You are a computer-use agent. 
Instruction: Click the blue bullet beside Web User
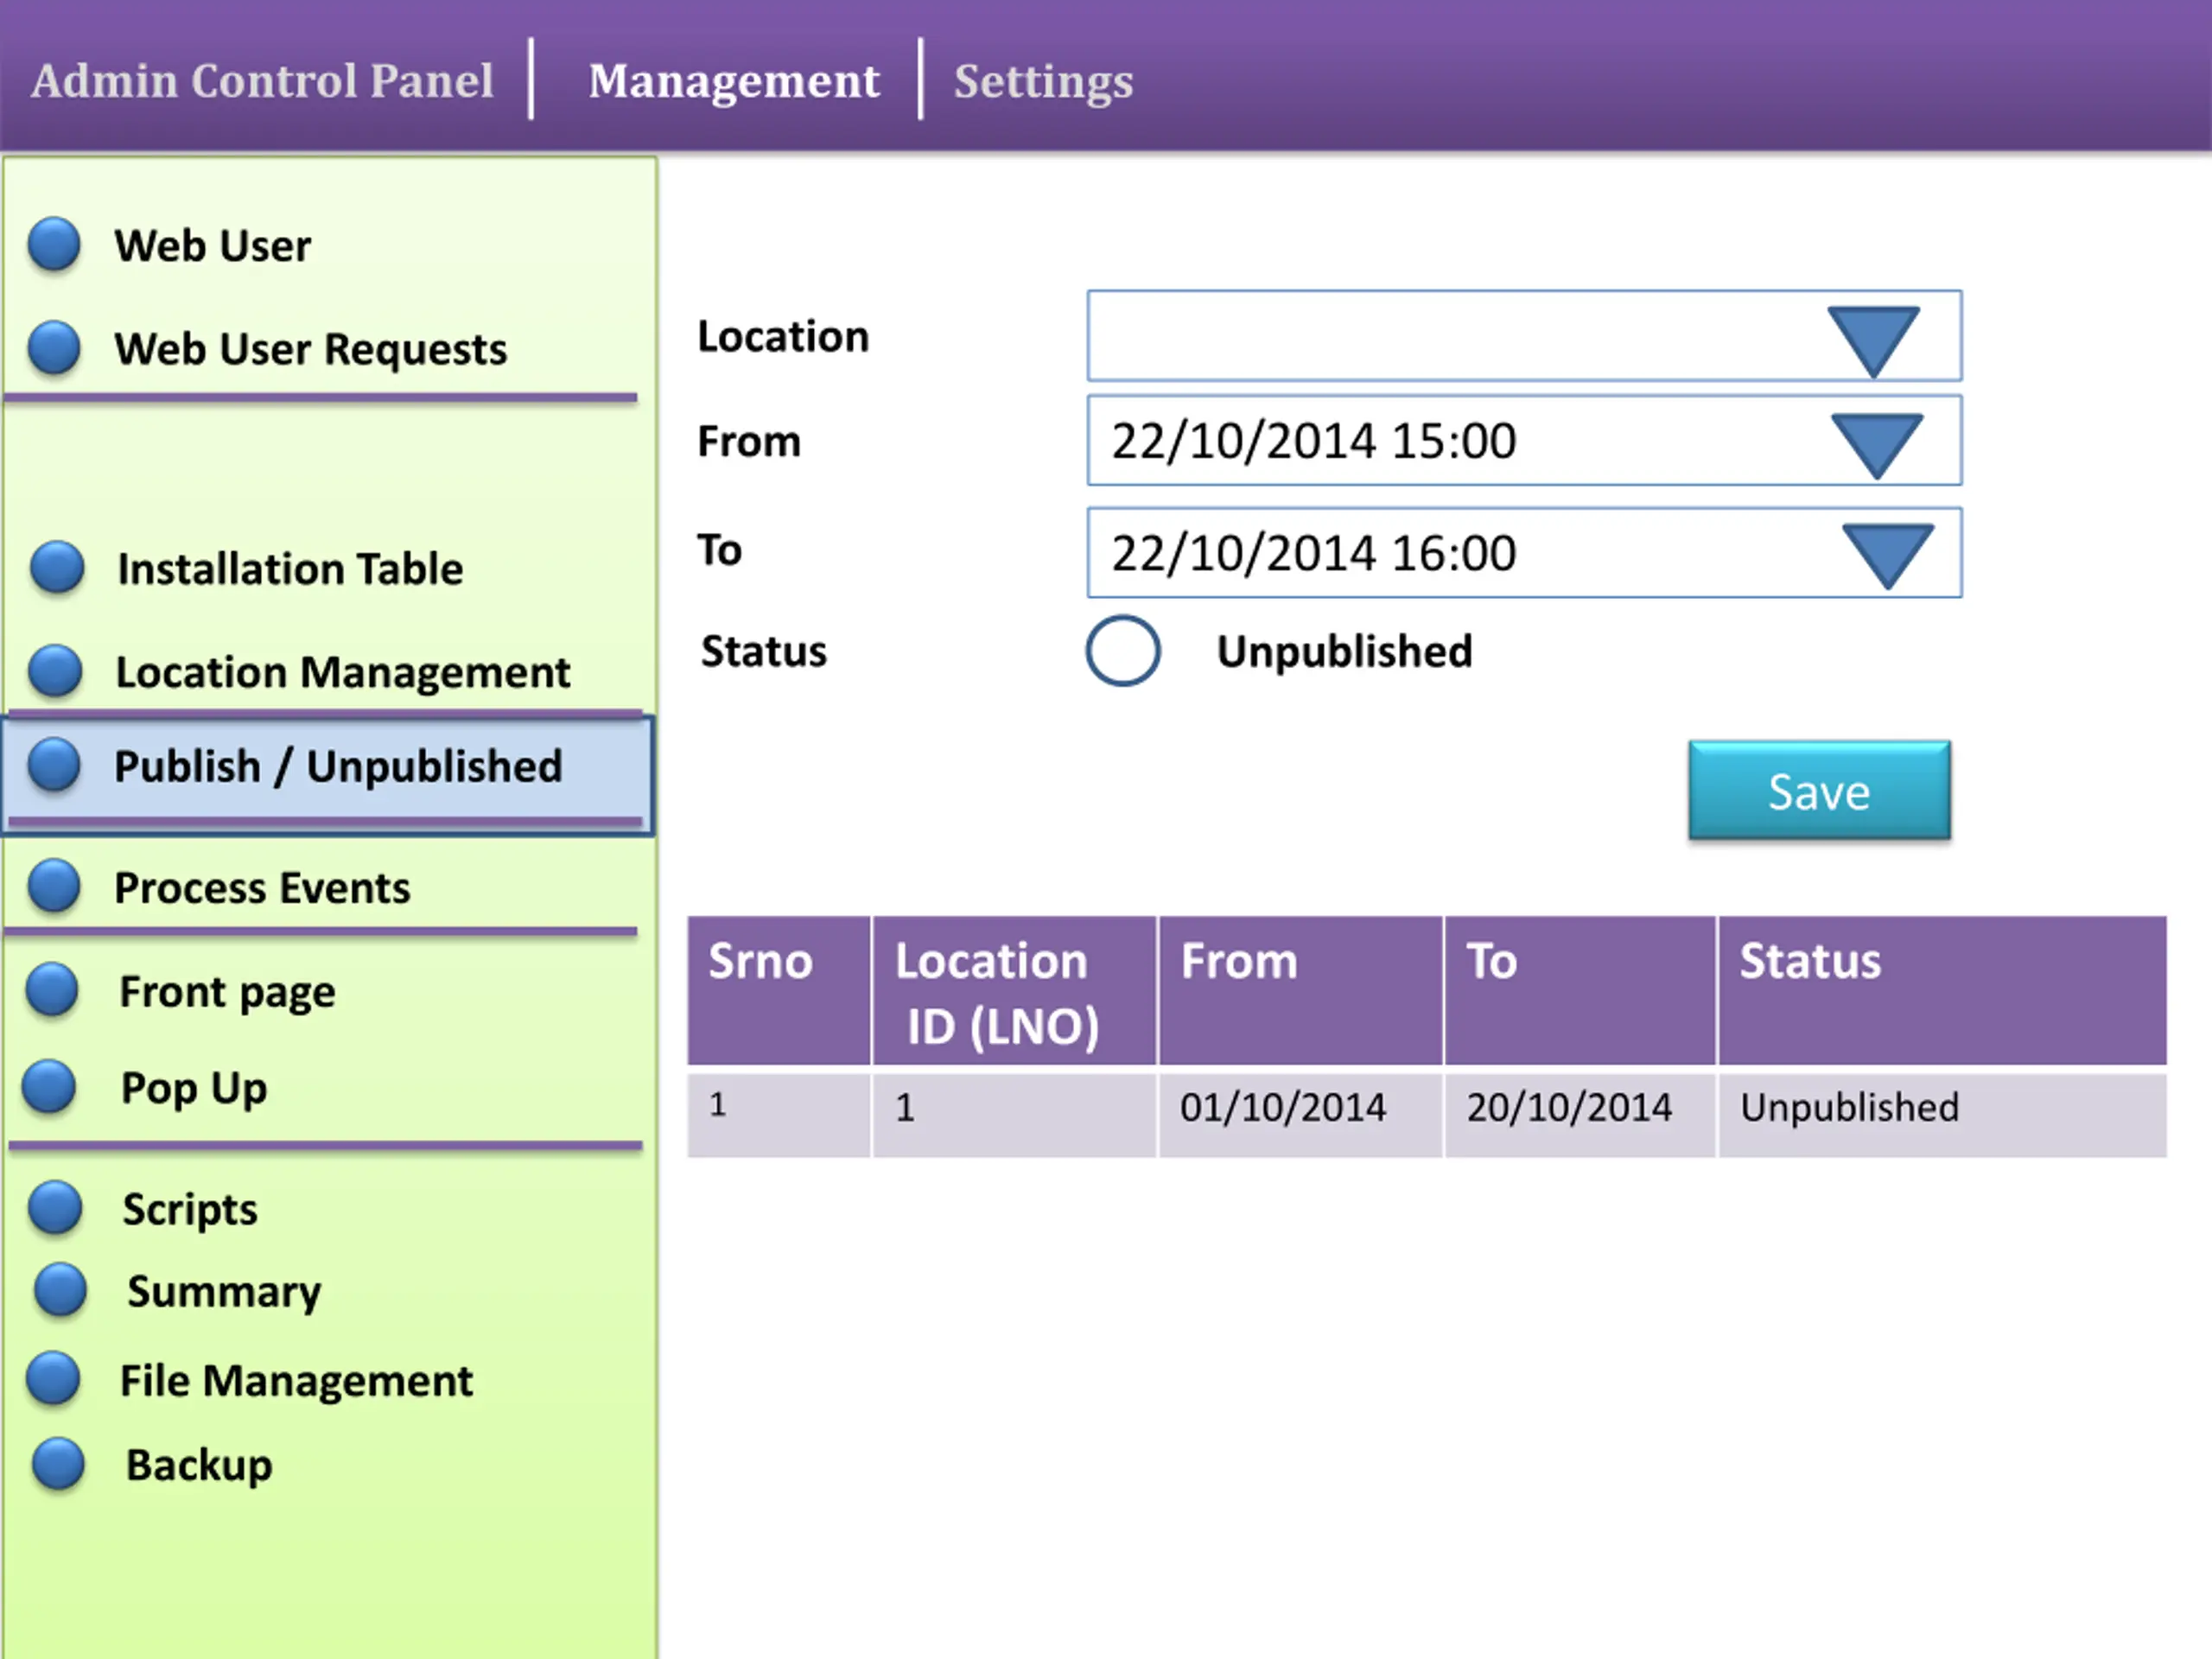pos(54,245)
